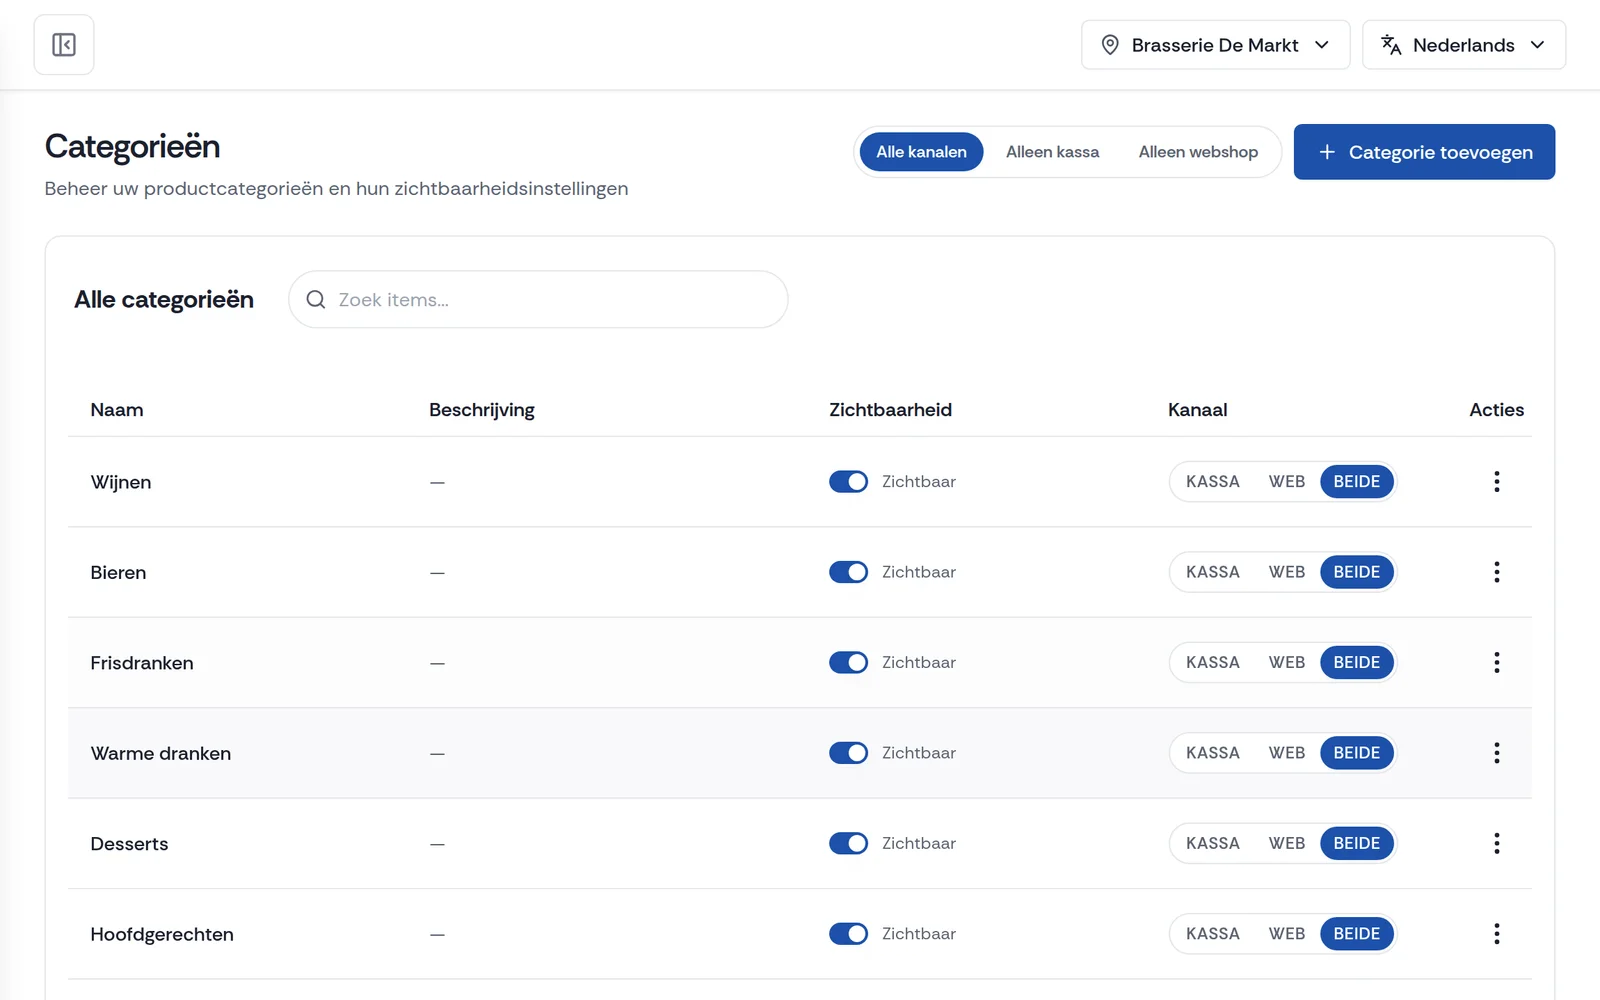Select the Warme dranken category name
Viewport: 1600px width, 1000px height.
tap(161, 754)
